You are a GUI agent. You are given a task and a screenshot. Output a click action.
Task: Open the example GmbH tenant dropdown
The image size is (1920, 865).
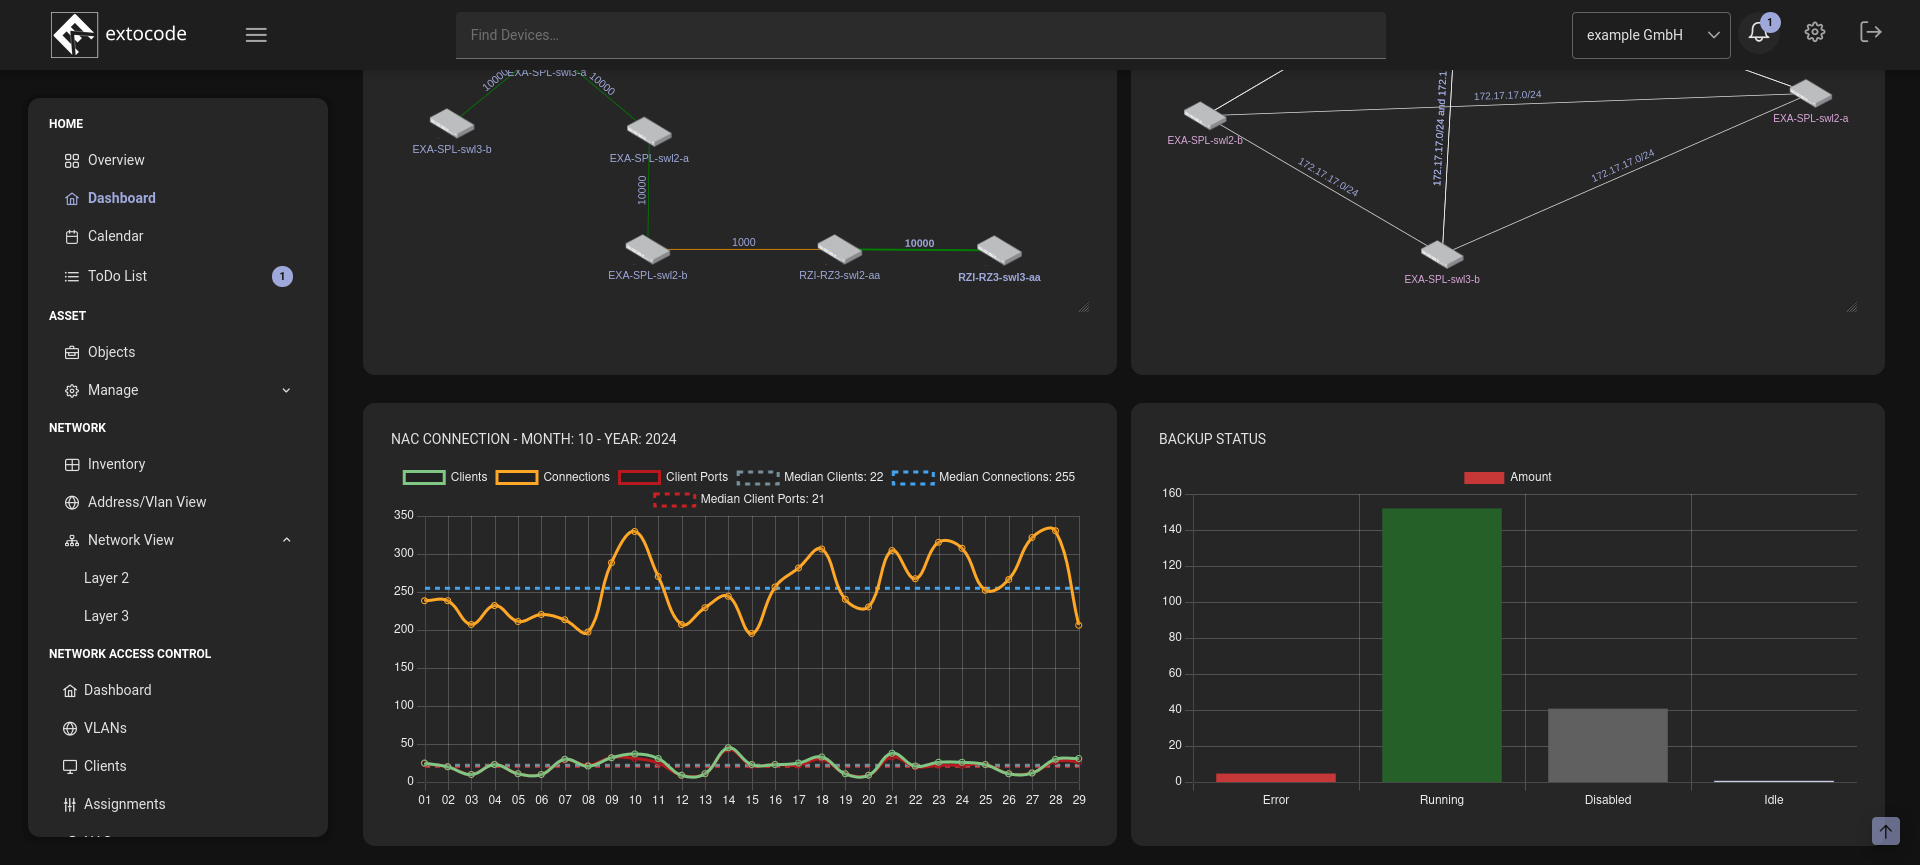(1650, 35)
